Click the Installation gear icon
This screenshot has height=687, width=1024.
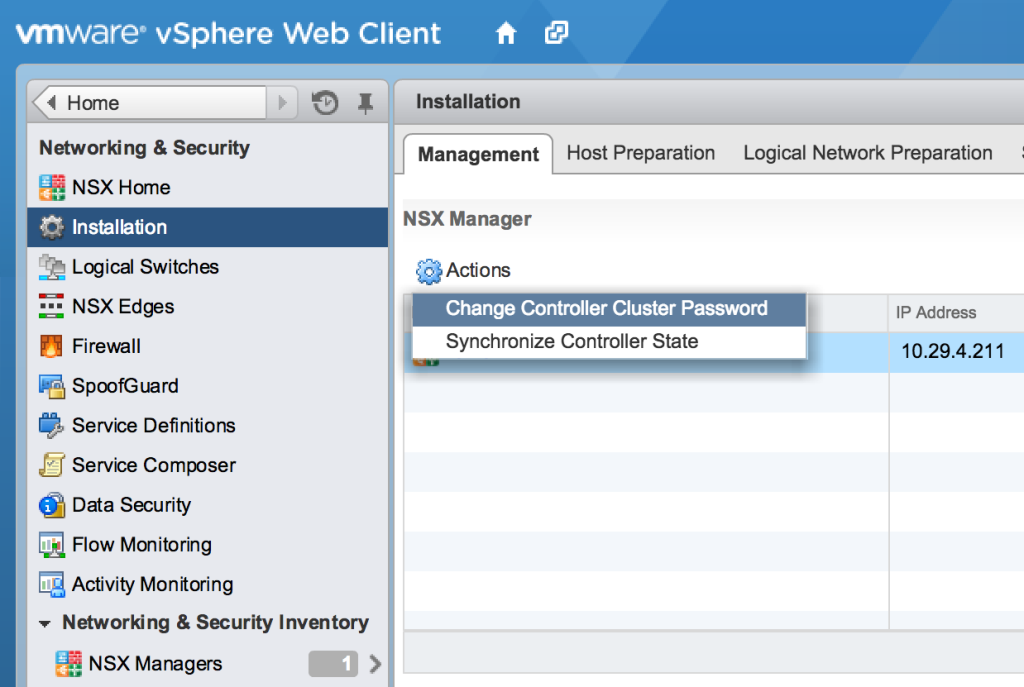click(x=52, y=227)
